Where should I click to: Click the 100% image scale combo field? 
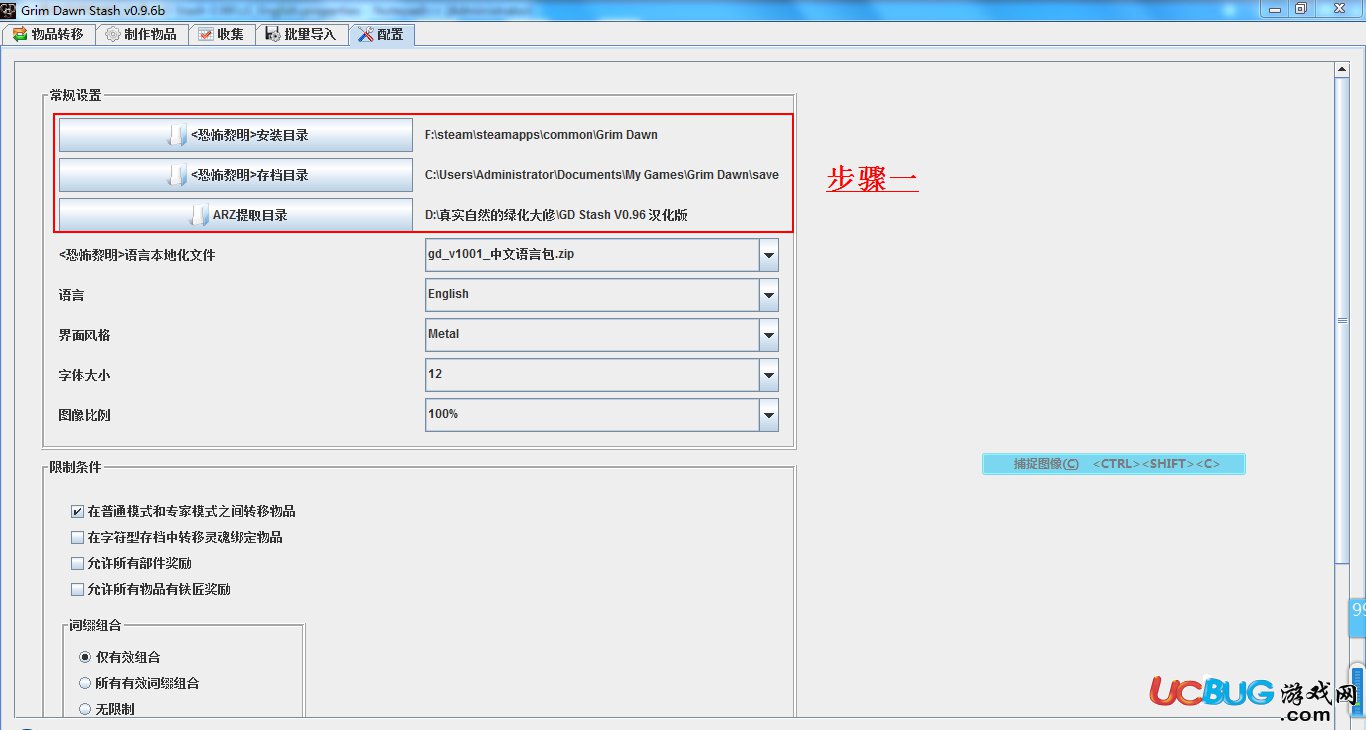tap(602, 415)
